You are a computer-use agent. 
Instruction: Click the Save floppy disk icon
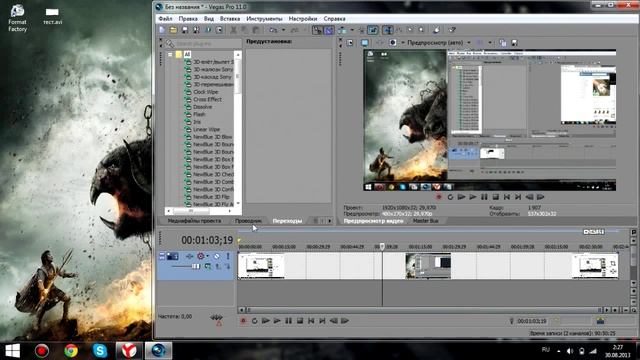(185, 30)
